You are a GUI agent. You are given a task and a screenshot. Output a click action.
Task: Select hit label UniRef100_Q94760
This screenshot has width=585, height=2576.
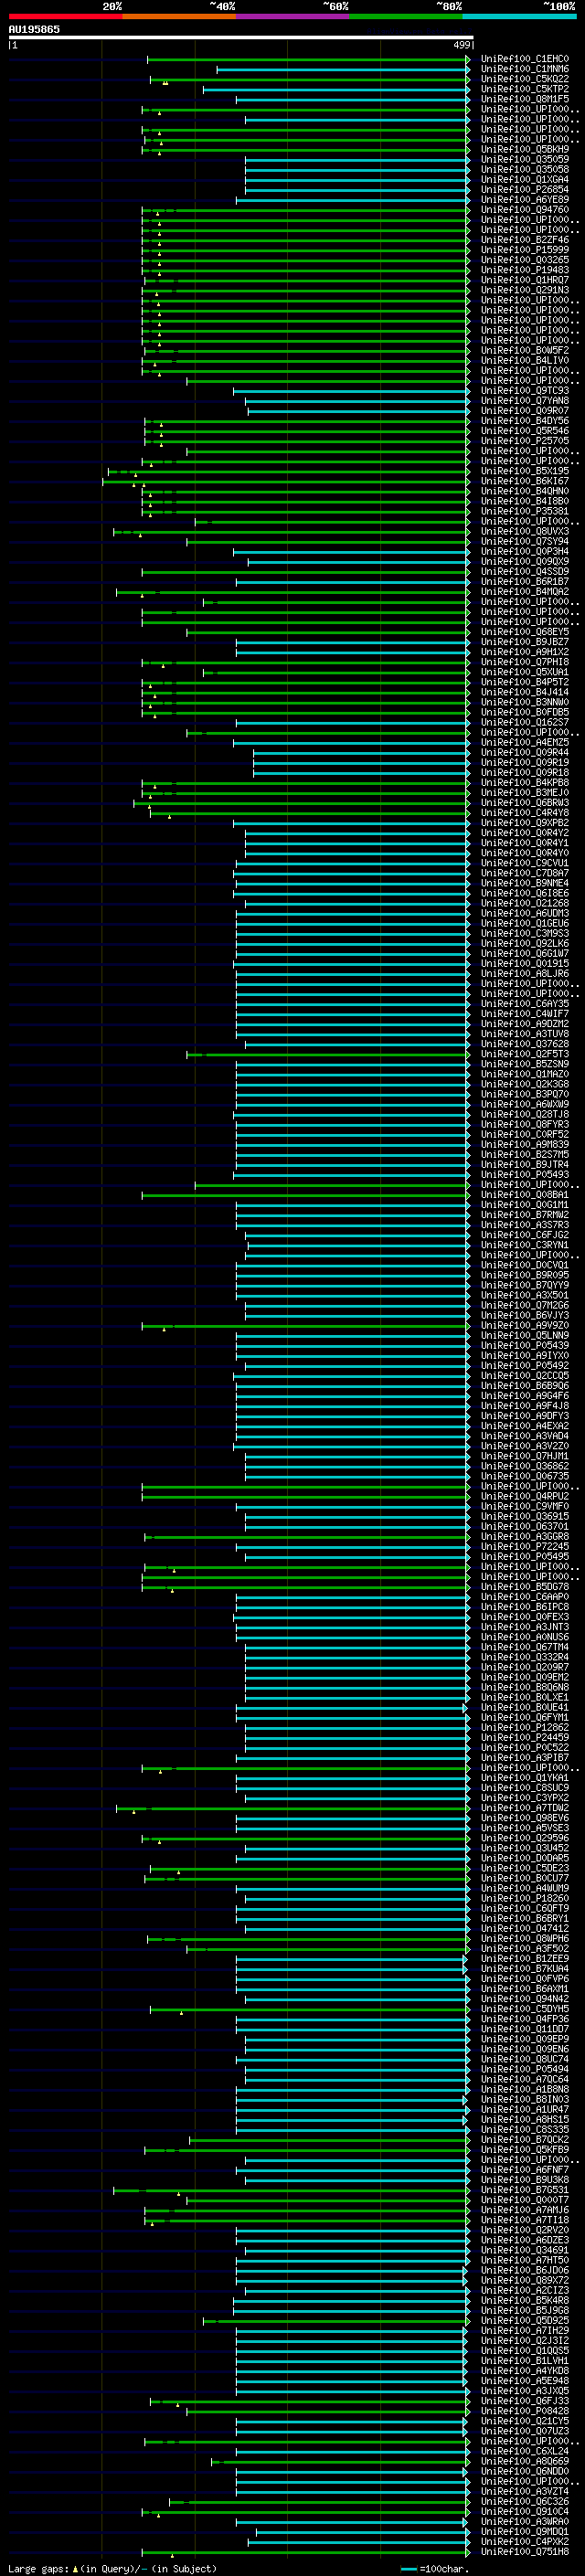[524, 210]
